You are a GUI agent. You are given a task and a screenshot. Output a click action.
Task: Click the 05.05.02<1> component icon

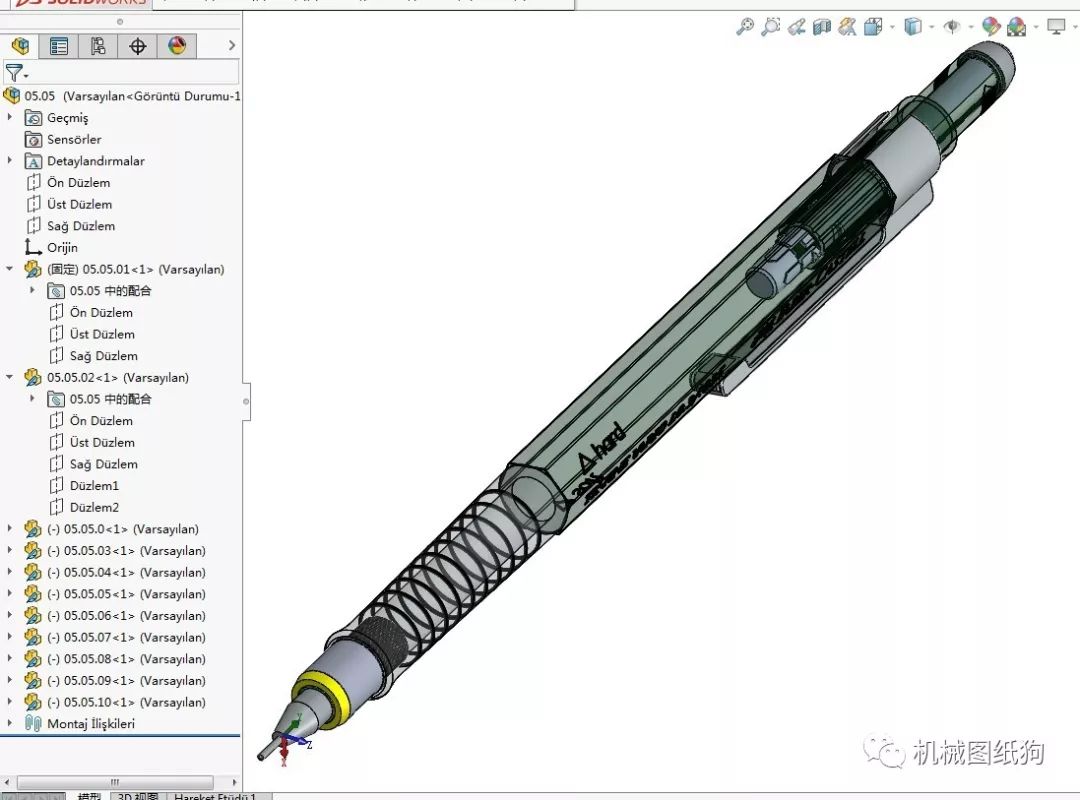32,377
